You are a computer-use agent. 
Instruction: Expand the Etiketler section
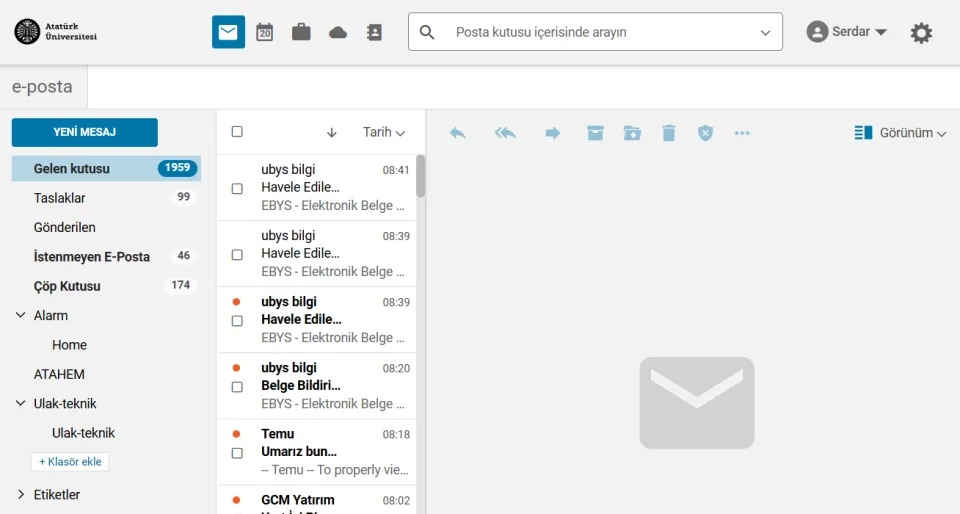20,494
